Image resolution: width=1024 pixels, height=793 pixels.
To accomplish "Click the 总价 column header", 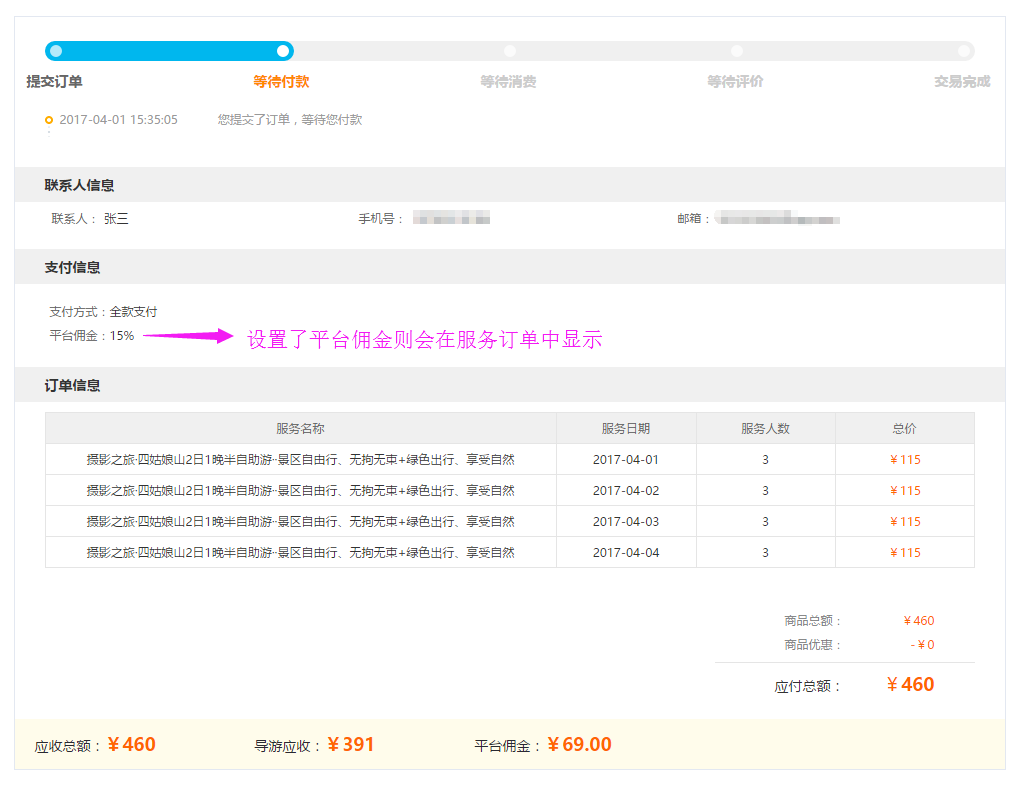I will tap(904, 428).
